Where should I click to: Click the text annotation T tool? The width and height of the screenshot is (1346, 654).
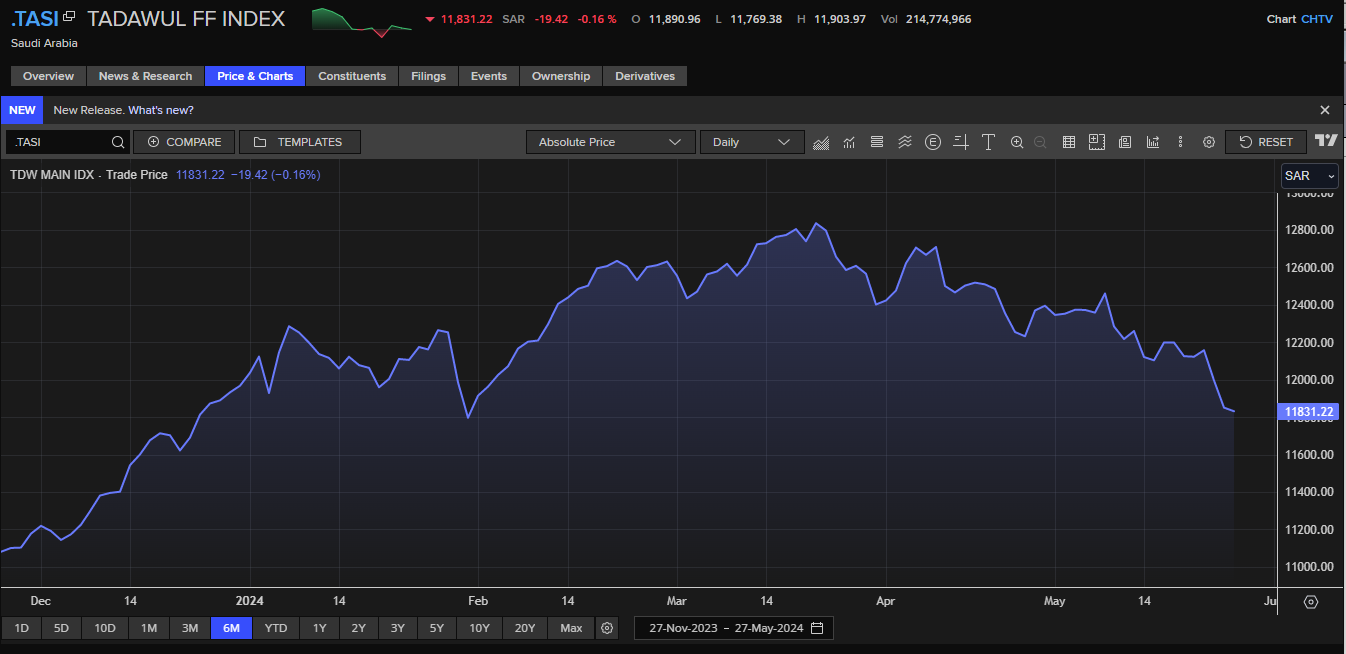[988, 142]
